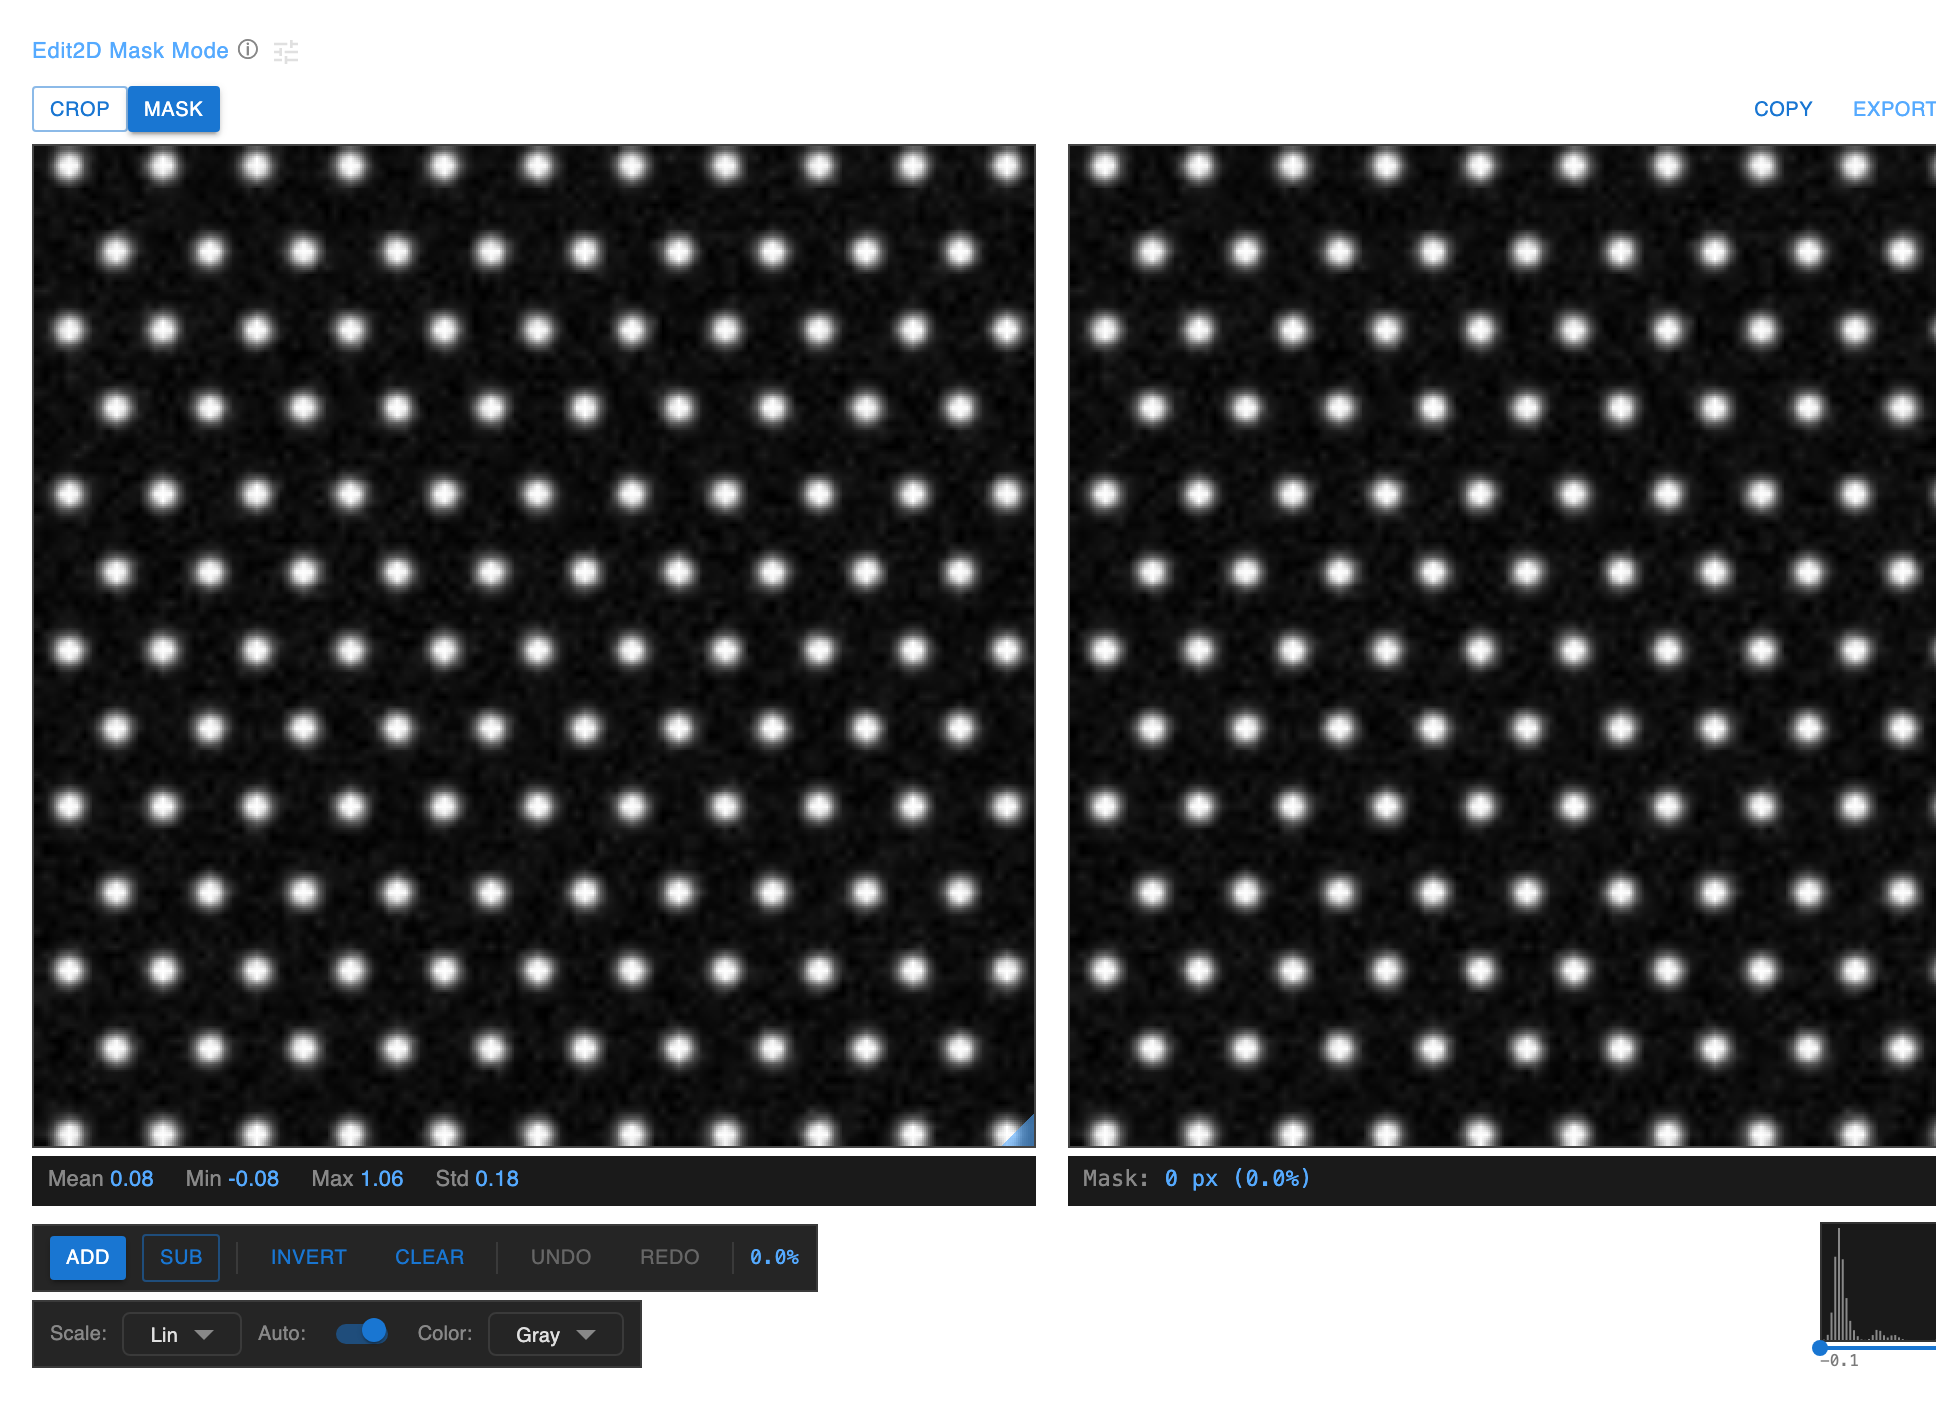Click the REDO button
Image resolution: width=1936 pixels, height=1402 pixels.
coord(669,1257)
